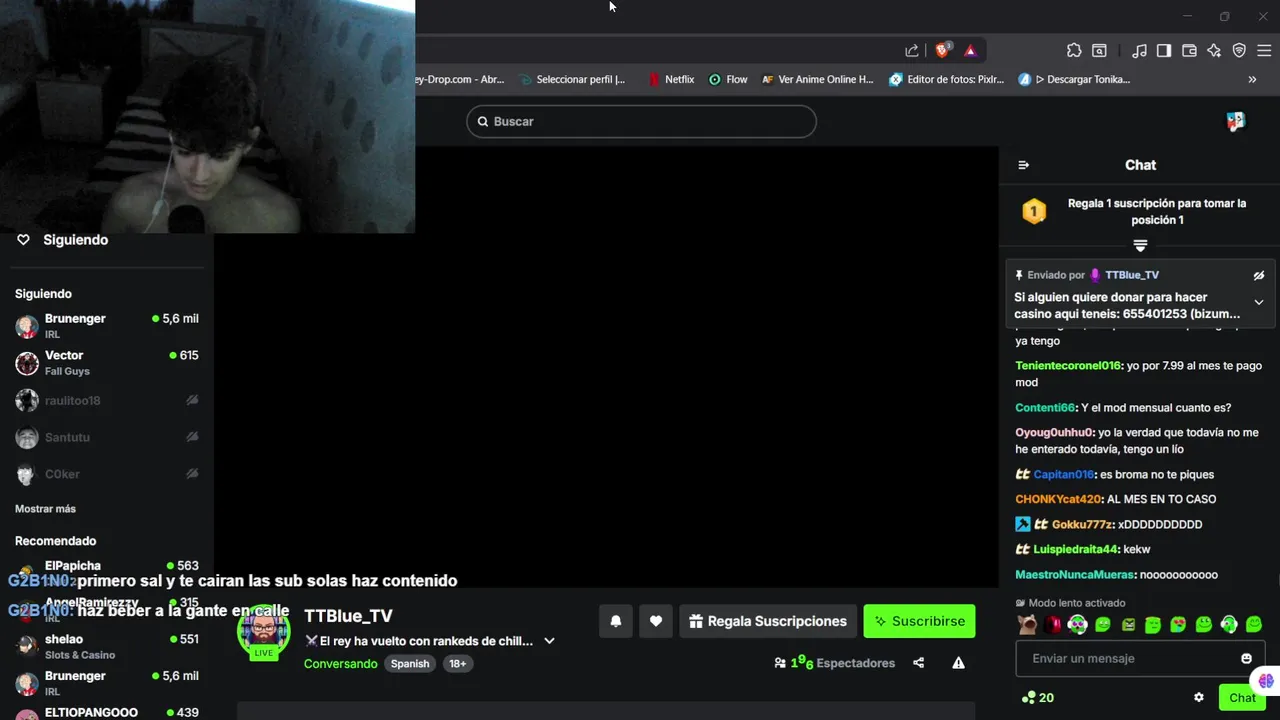The width and height of the screenshot is (1280, 720).
Task: Toggle the notification bell for TTBlue_TV
Action: (x=616, y=621)
